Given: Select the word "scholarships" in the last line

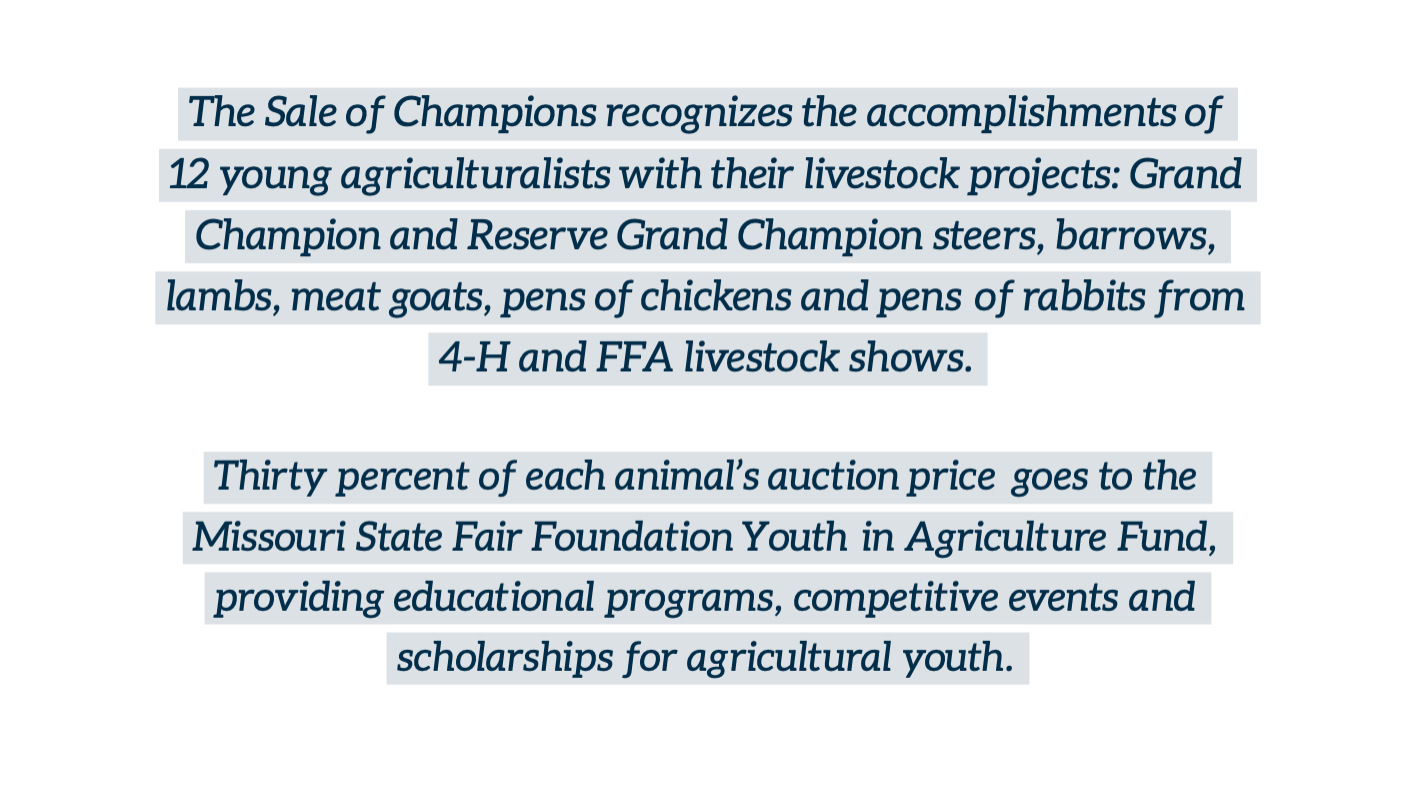Looking at the screenshot, I should tap(505, 659).
